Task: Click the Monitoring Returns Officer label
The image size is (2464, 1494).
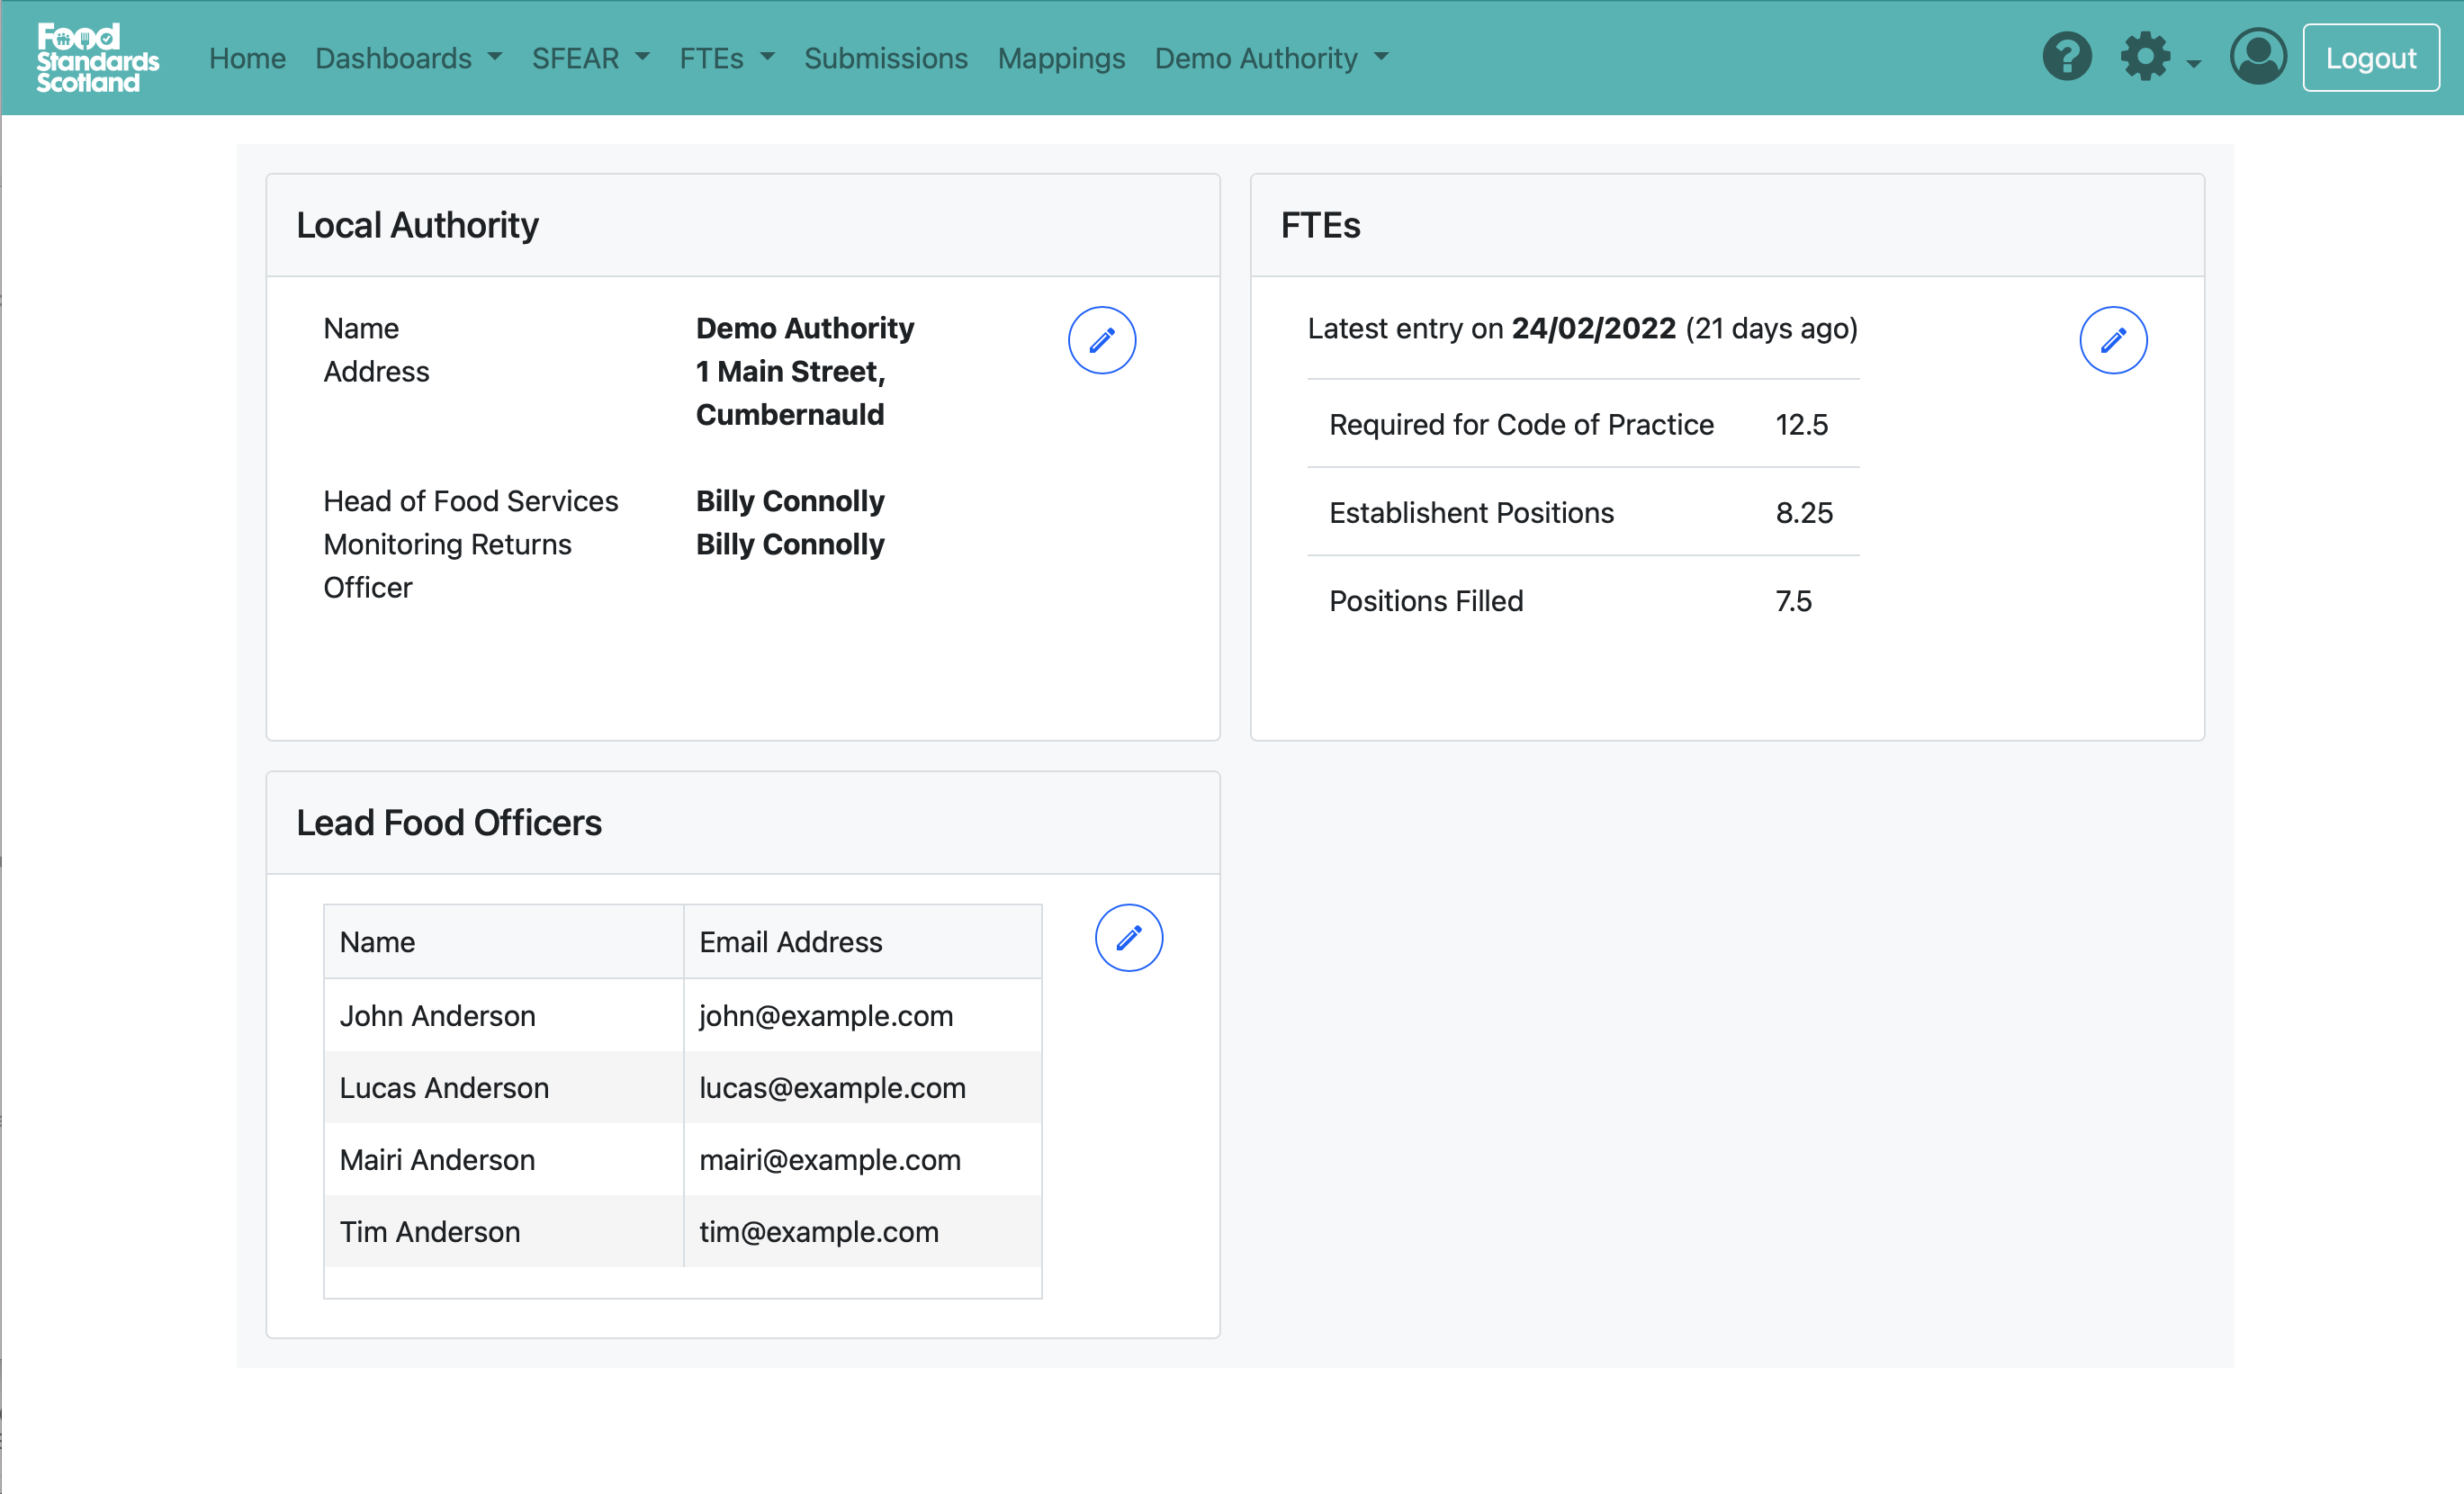Action: pyautogui.click(x=447, y=566)
